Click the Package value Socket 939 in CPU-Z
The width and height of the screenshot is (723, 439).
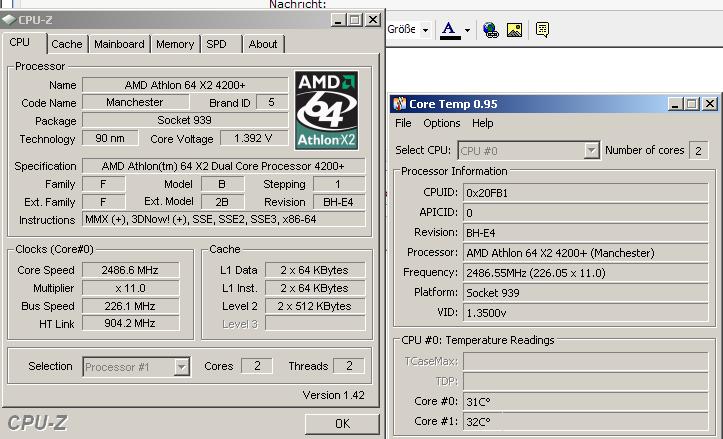pos(185,120)
